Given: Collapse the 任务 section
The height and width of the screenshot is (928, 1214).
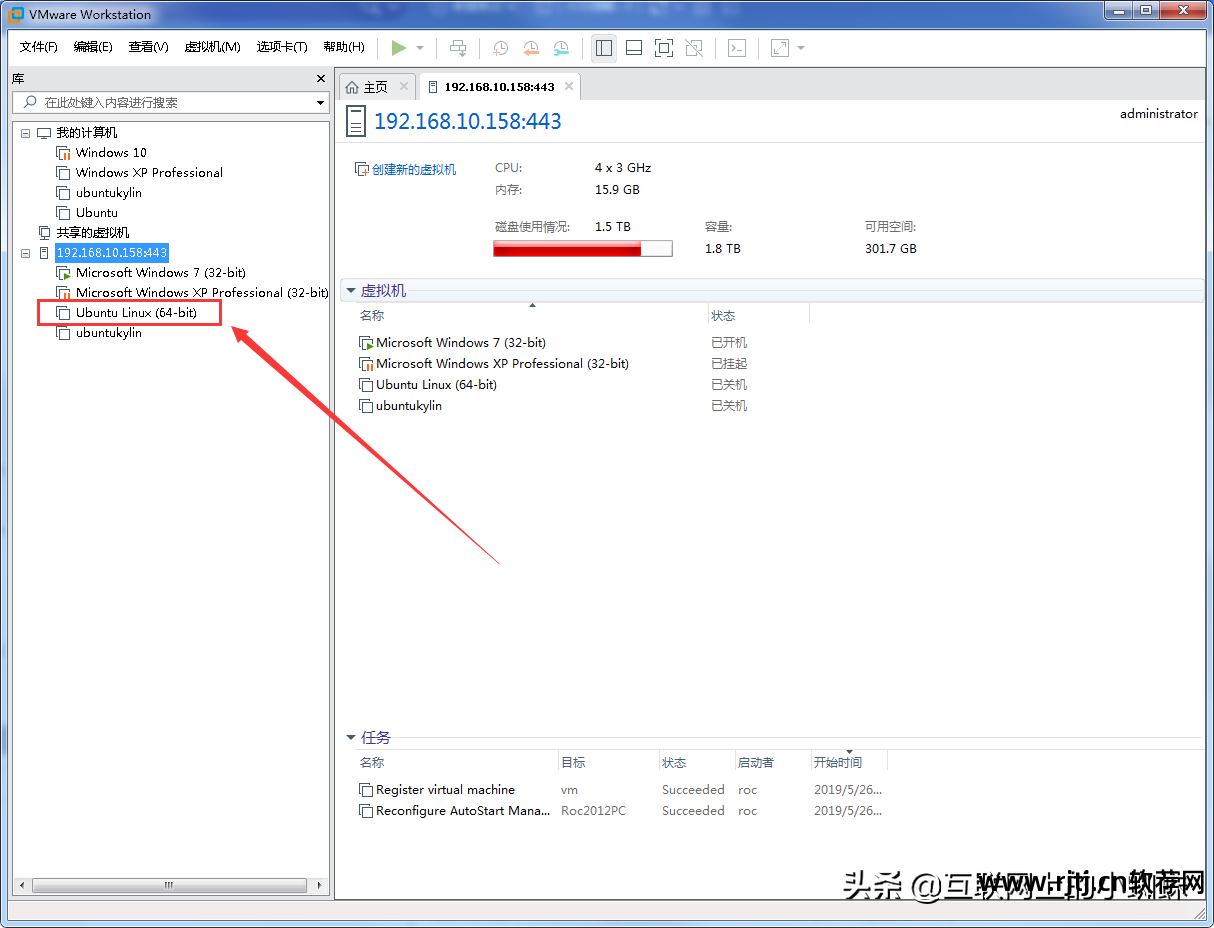Looking at the screenshot, I should [x=351, y=738].
